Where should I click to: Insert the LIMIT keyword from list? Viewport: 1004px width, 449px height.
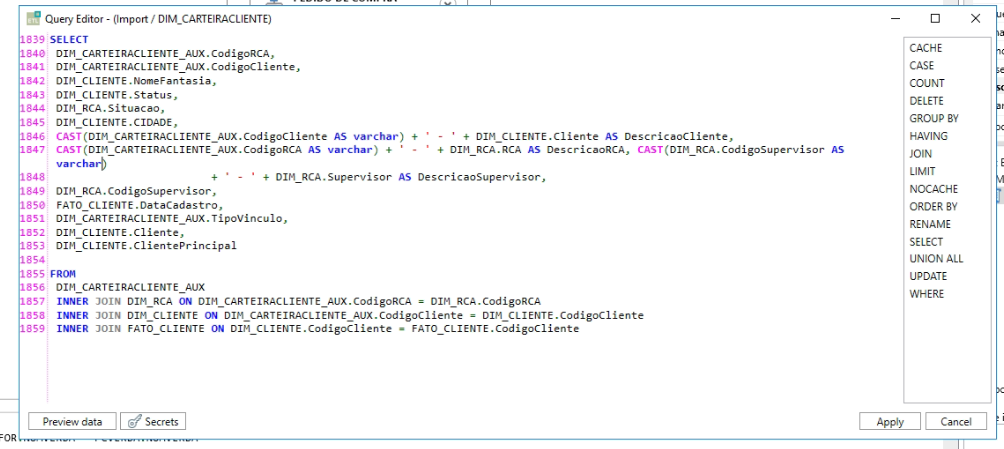[x=922, y=171]
